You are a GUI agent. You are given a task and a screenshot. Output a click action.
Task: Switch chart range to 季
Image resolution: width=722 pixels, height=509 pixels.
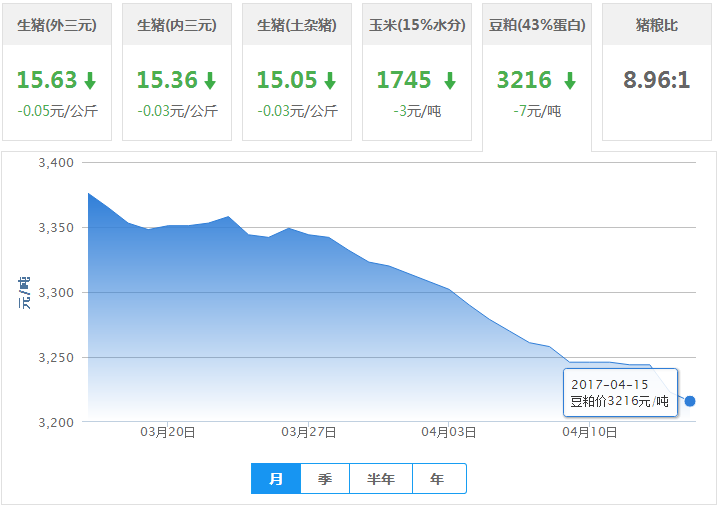click(325, 479)
